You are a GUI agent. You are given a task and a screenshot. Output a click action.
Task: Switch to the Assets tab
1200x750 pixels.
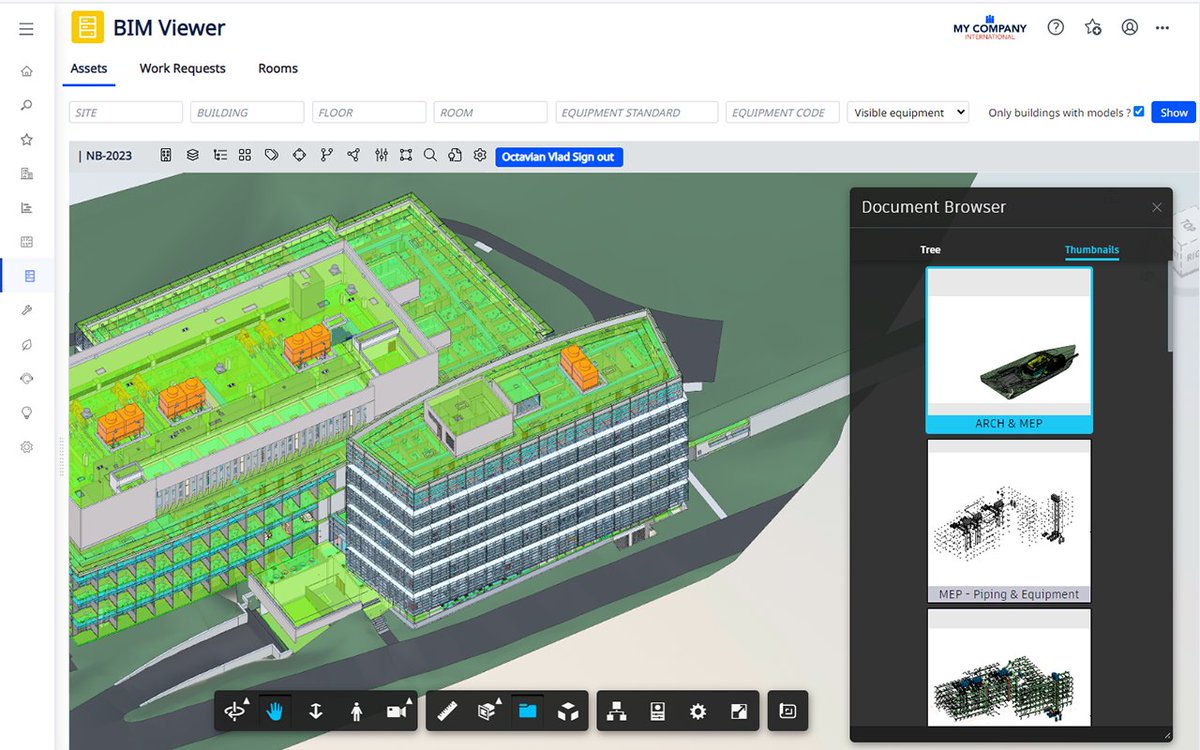[x=89, y=68]
